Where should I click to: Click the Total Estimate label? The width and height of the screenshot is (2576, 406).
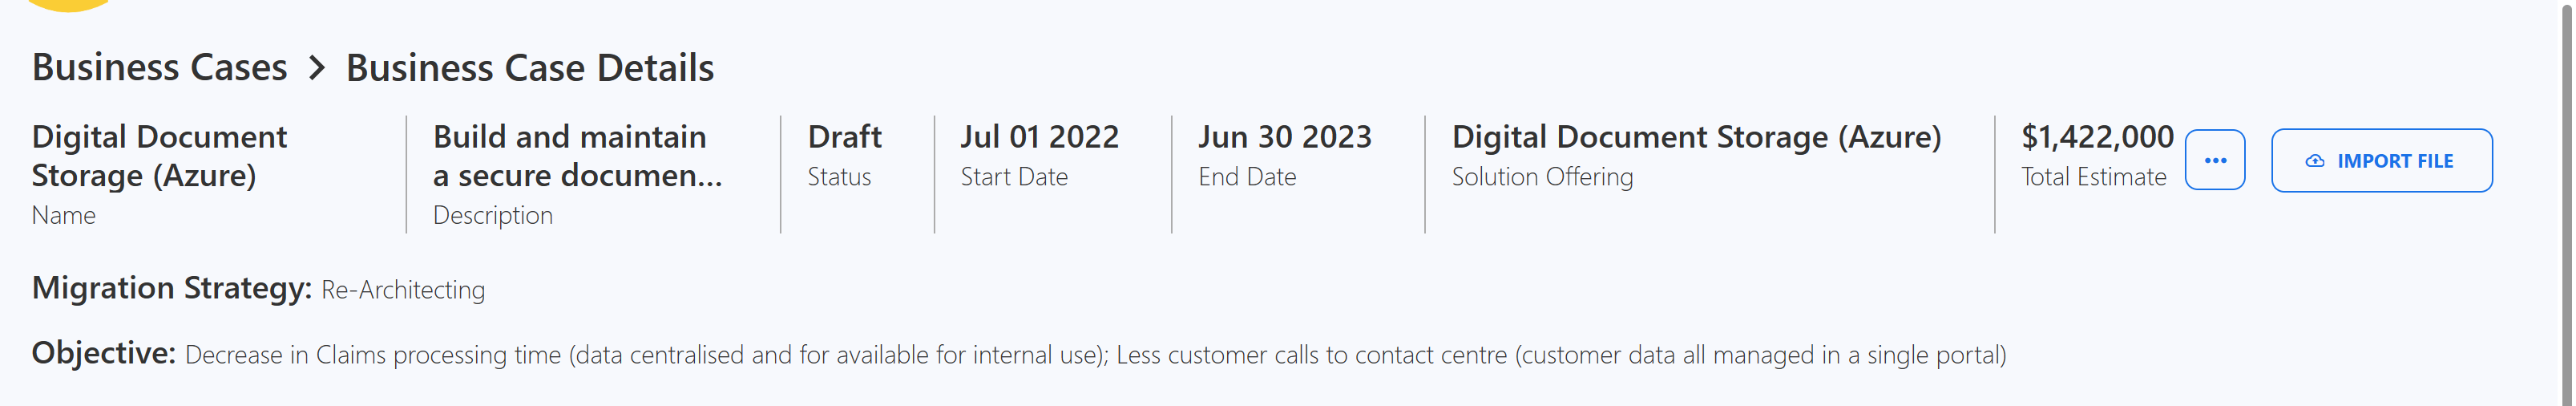pyautogui.click(x=2093, y=177)
